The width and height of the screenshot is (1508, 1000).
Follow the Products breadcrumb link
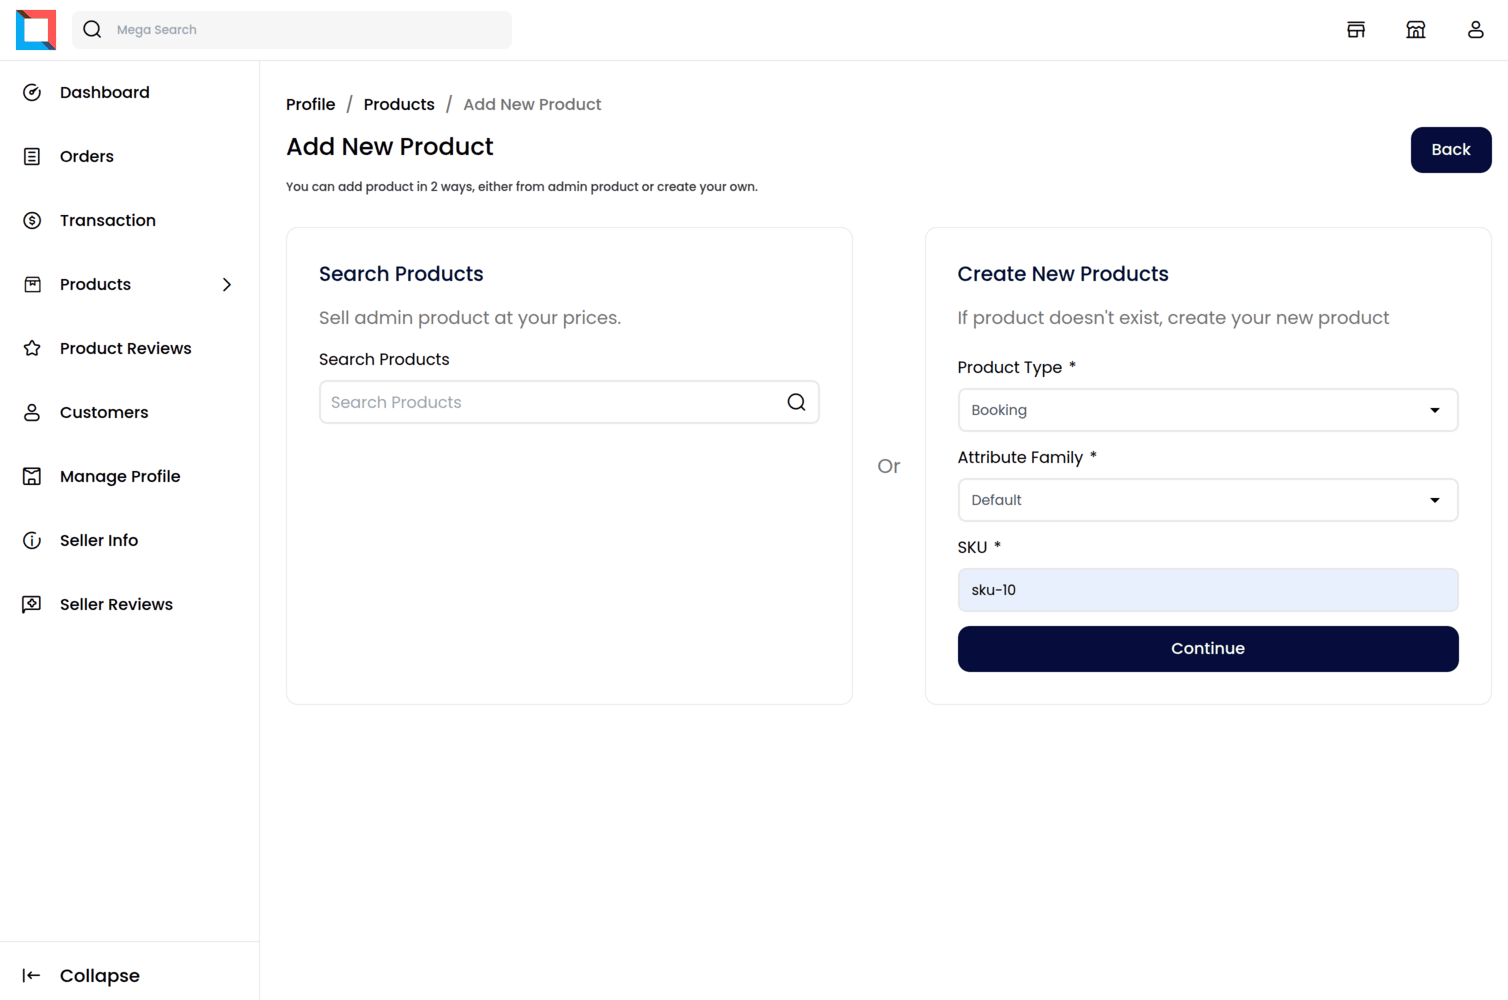tap(399, 104)
